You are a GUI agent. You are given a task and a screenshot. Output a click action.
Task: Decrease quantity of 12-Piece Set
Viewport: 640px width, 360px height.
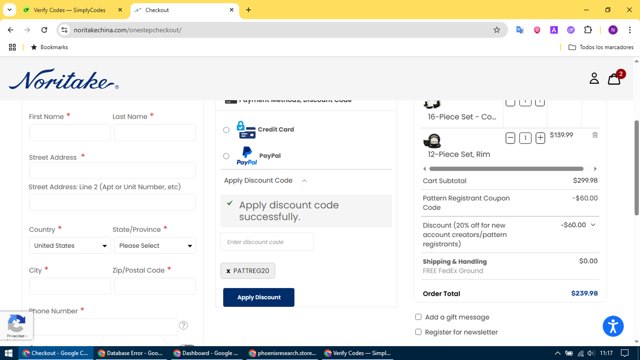coord(510,138)
